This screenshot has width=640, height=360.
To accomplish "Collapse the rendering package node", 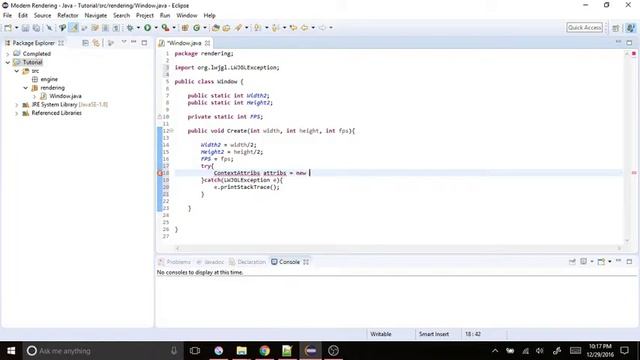I will point(25,88).
